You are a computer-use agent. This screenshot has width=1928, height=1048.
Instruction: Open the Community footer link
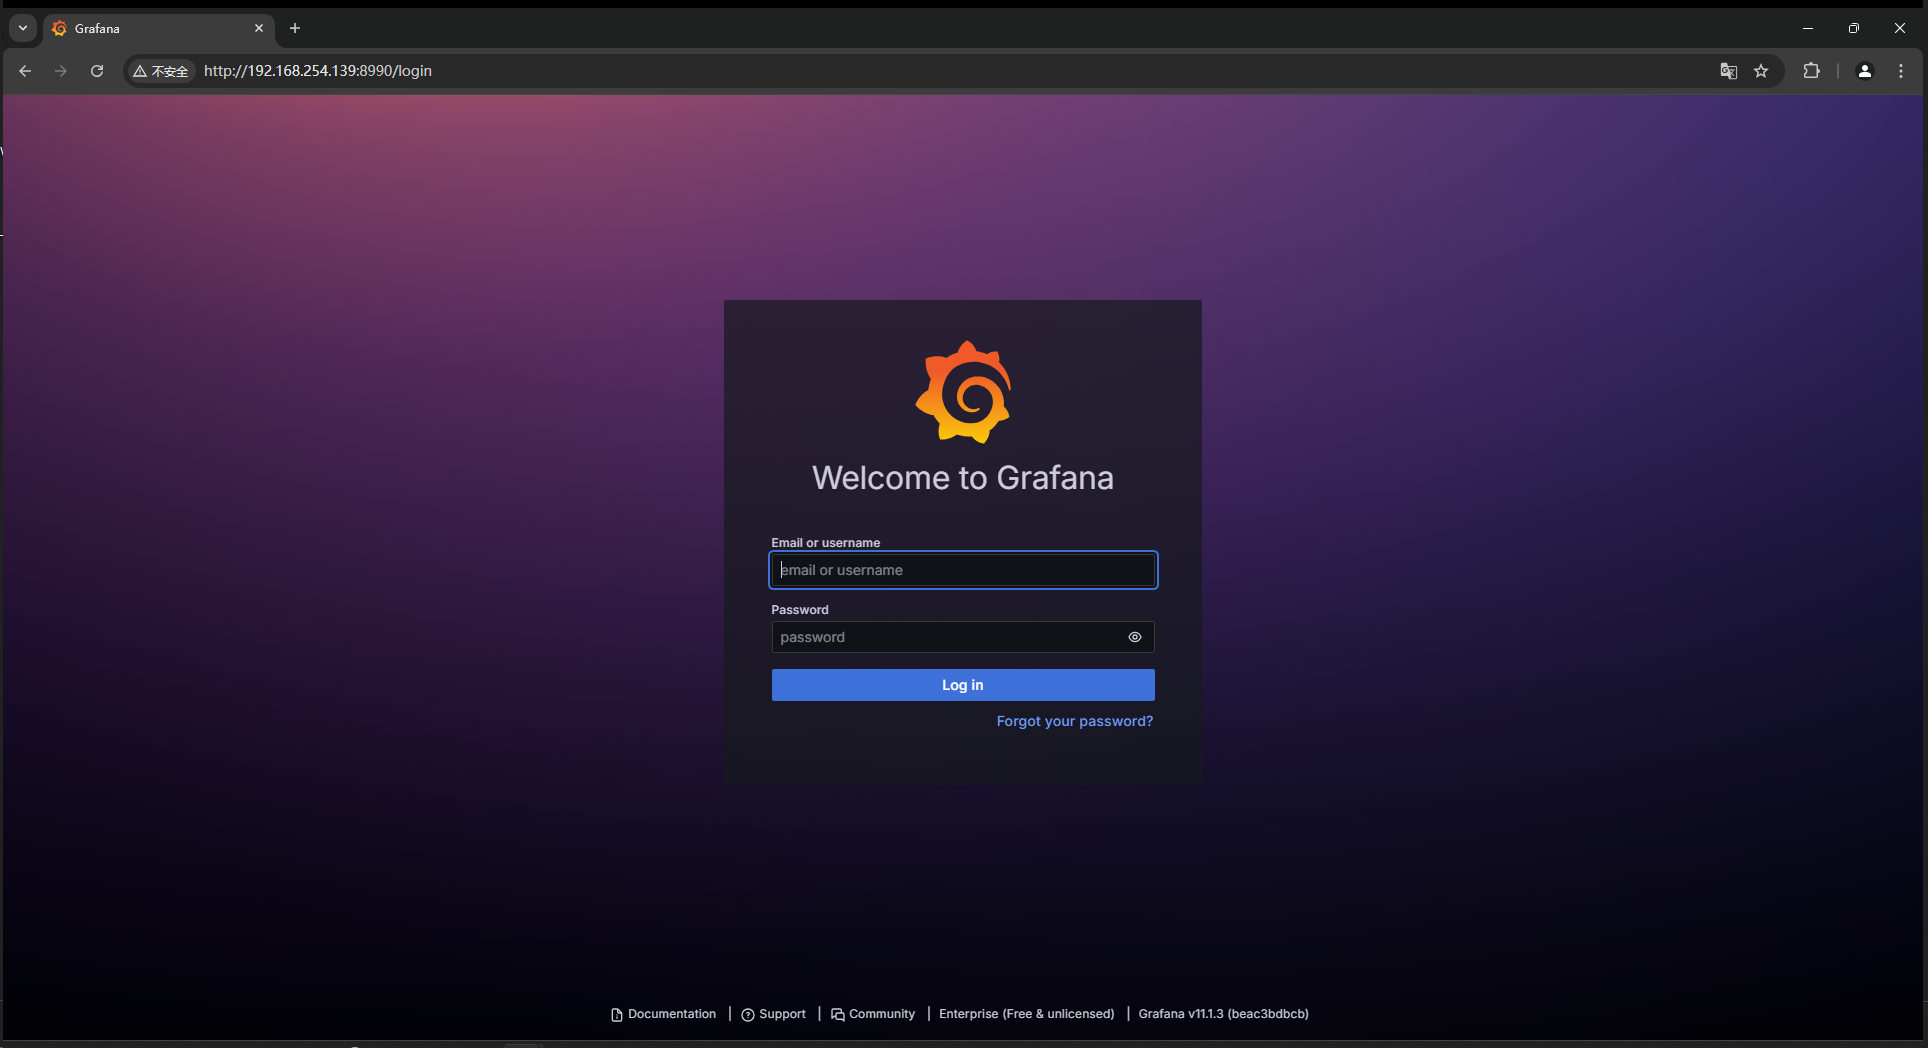(873, 1014)
